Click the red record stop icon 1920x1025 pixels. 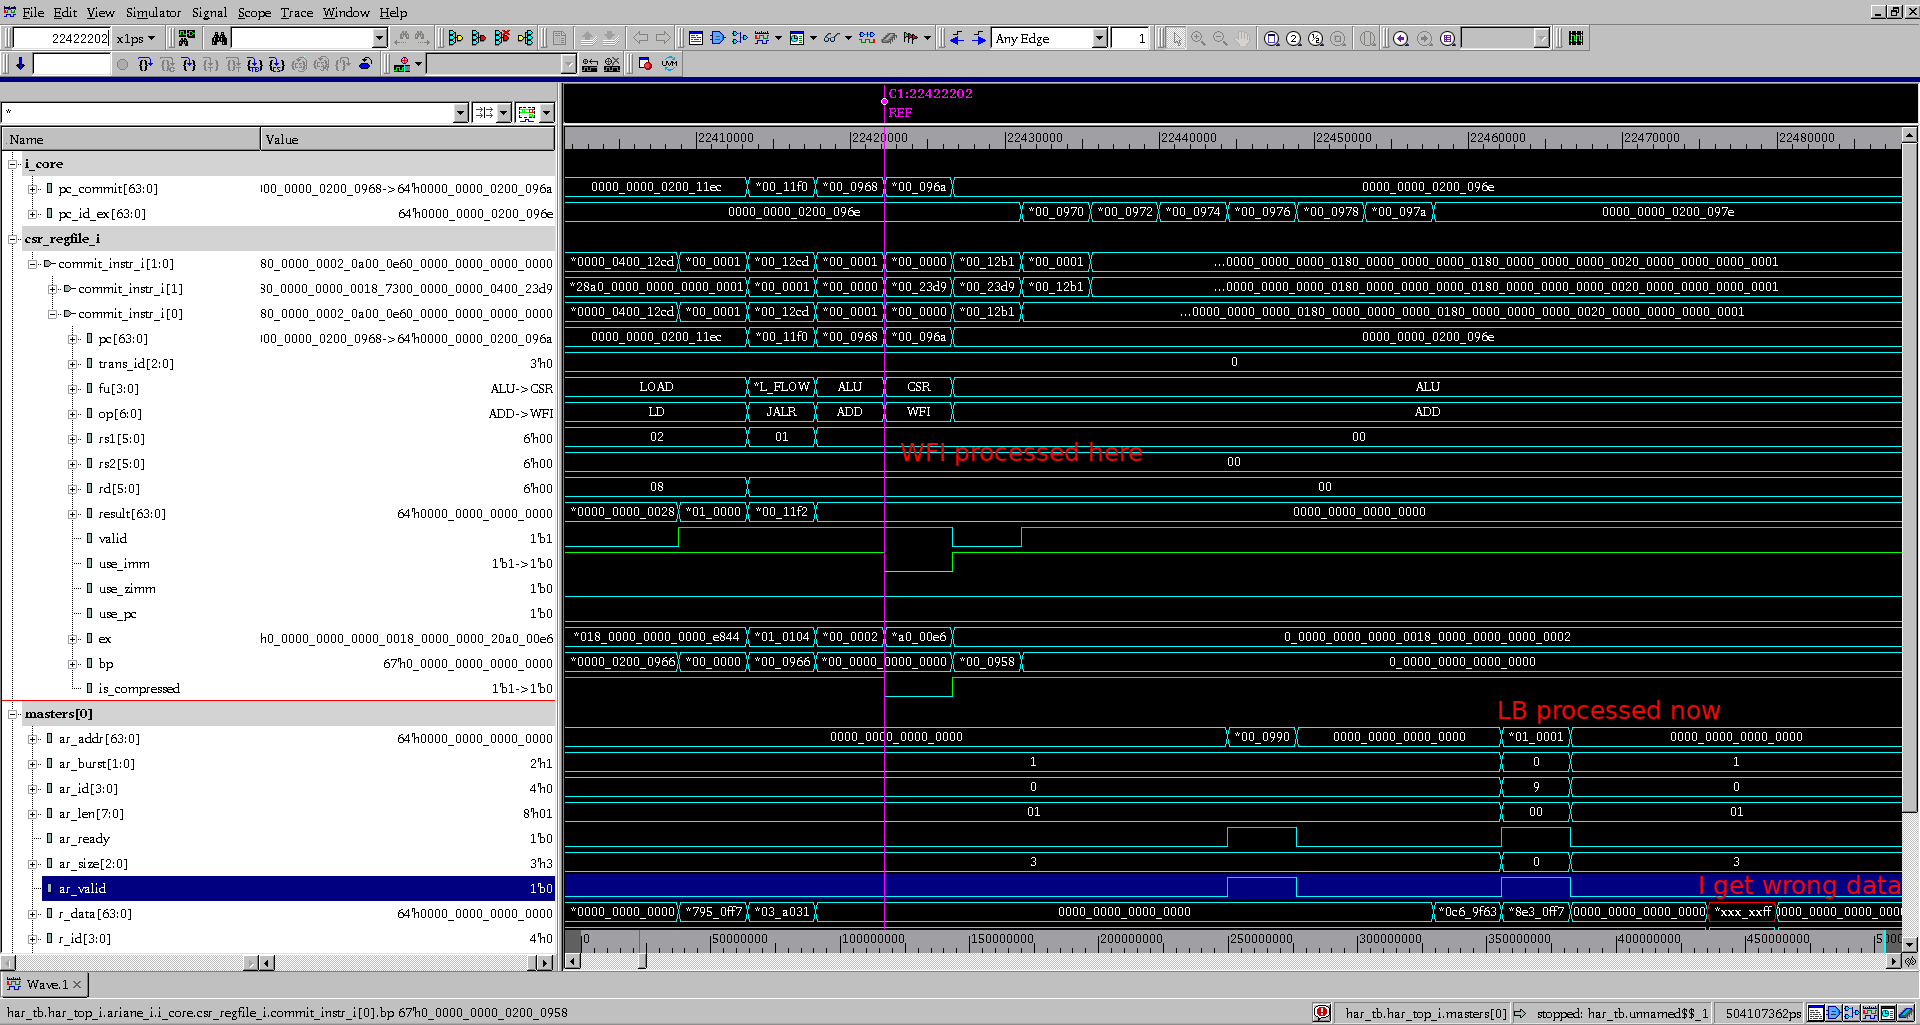point(645,64)
